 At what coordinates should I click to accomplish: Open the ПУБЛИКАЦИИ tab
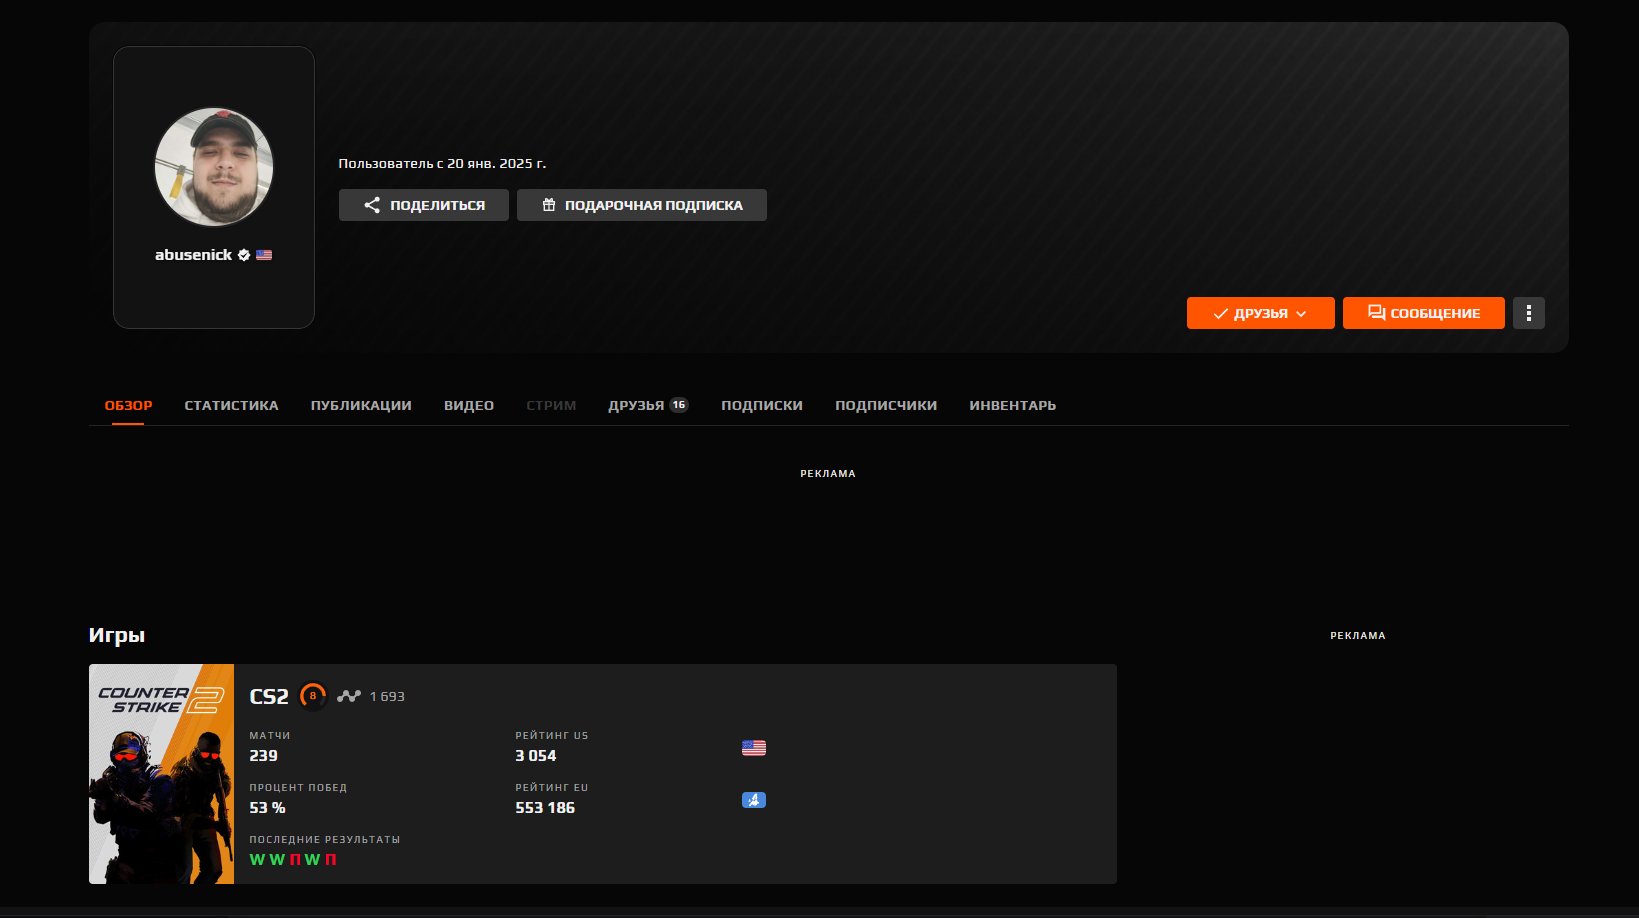pos(361,405)
